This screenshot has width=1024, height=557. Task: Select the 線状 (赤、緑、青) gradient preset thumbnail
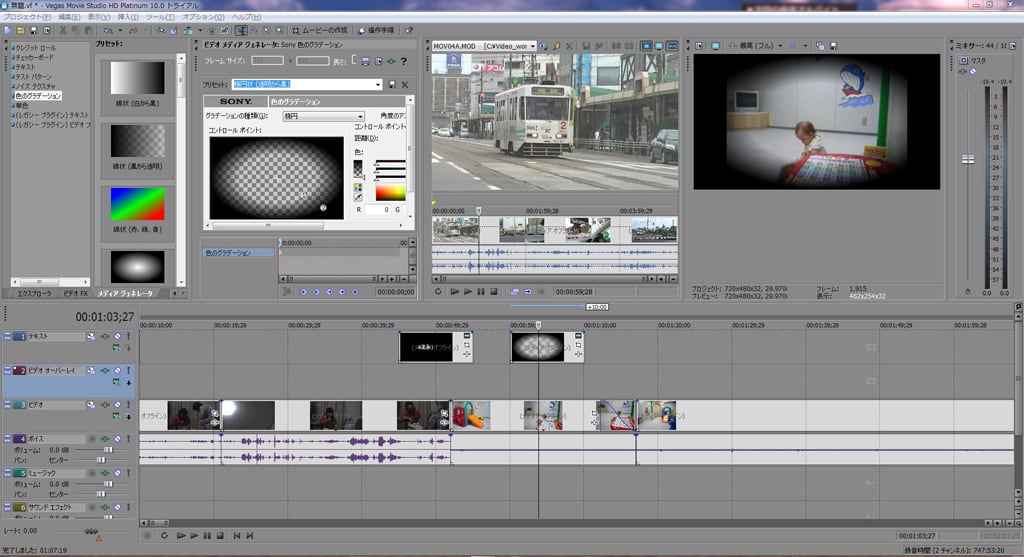pyautogui.click(x=137, y=206)
